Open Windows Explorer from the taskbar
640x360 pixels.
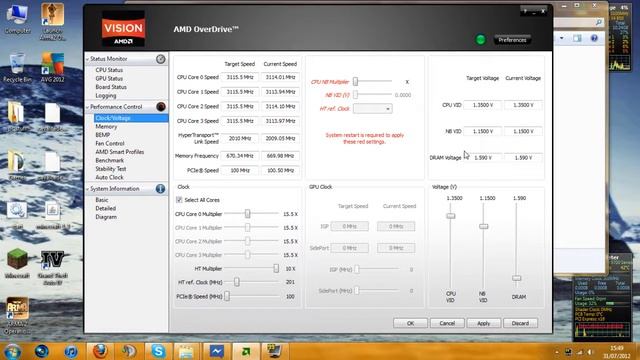point(186,351)
